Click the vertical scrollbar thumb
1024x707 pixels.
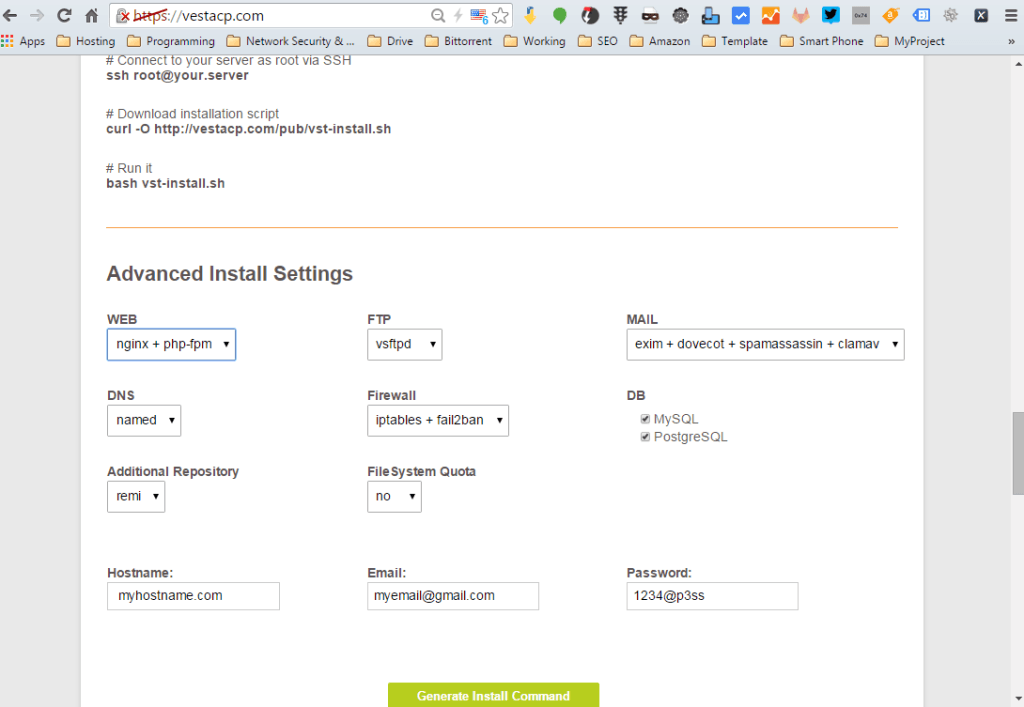tap(1018, 453)
